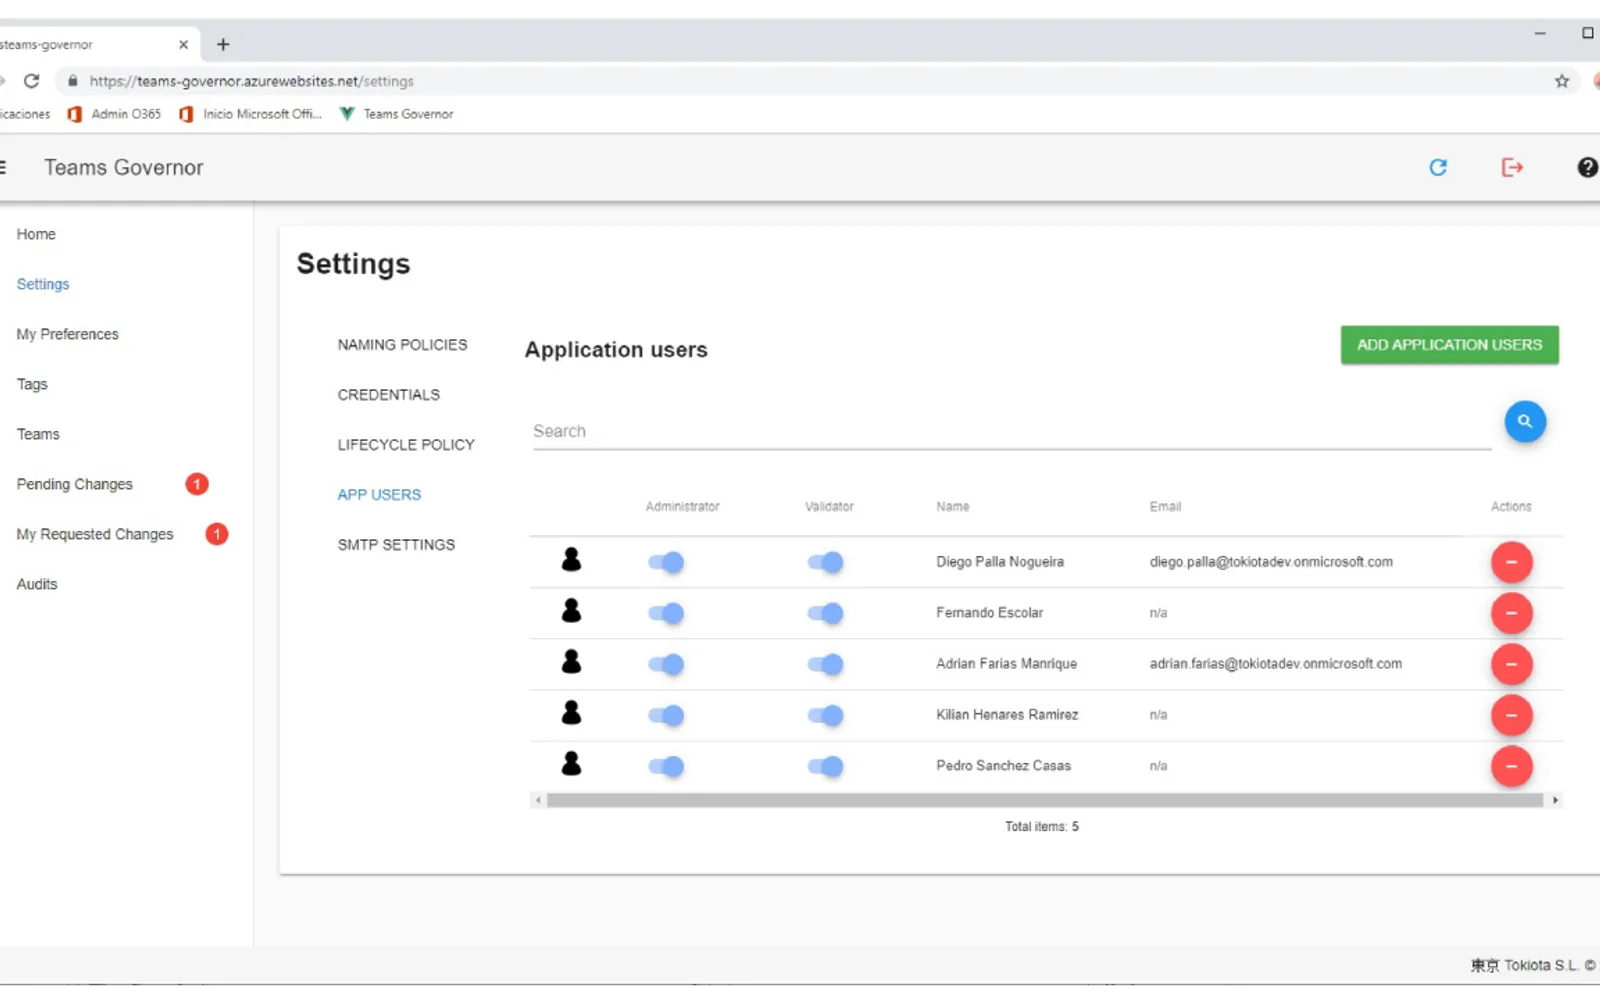1600x1000 pixels.
Task: Click the table horizontal scrollbar
Action: [x=1045, y=800]
